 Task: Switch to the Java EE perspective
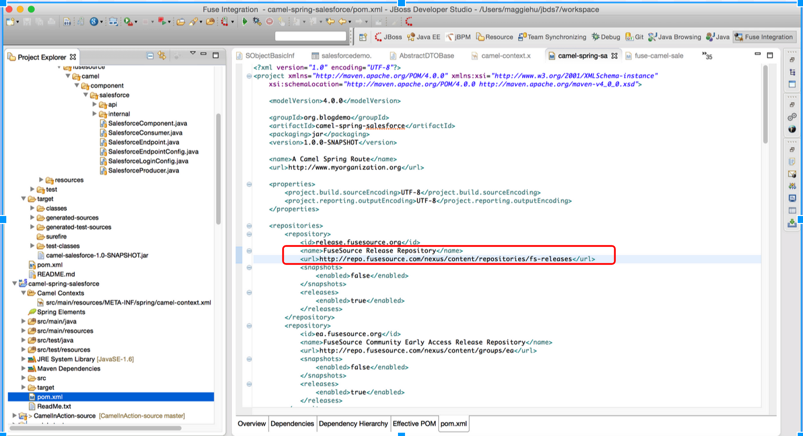click(x=424, y=37)
